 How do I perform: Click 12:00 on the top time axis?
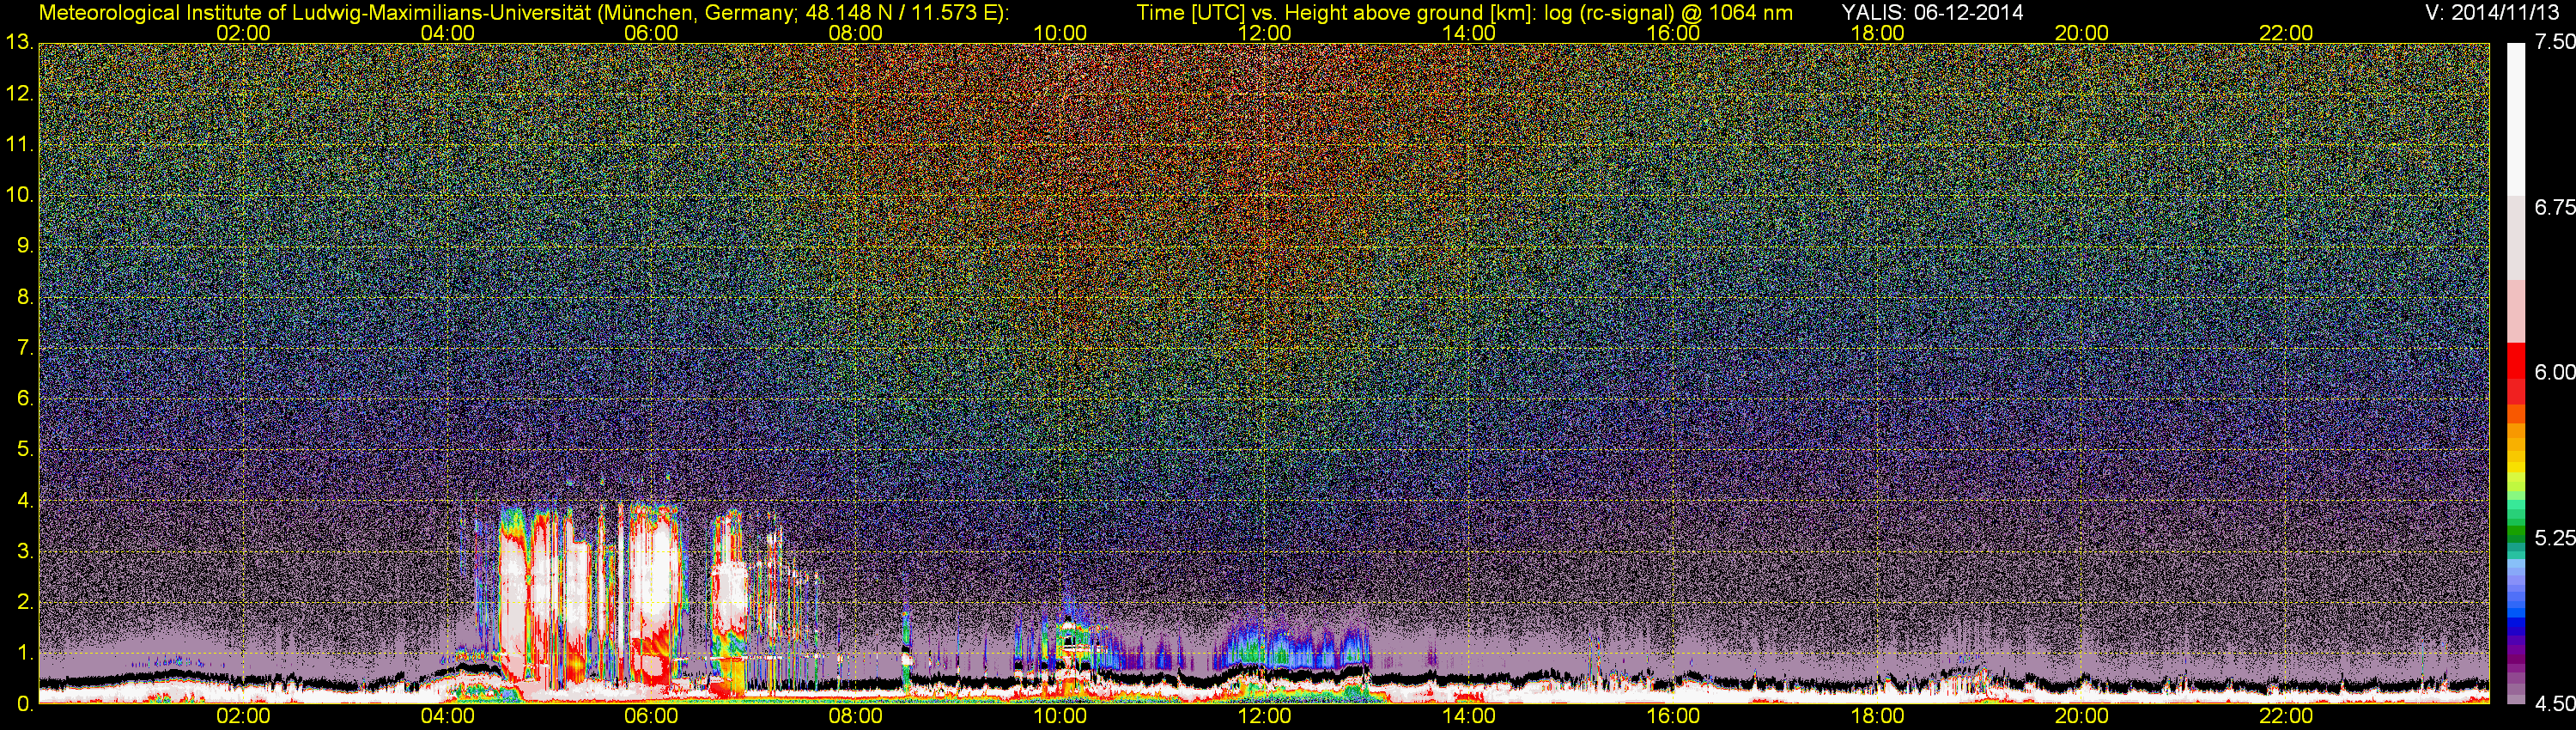click(1264, 33)
